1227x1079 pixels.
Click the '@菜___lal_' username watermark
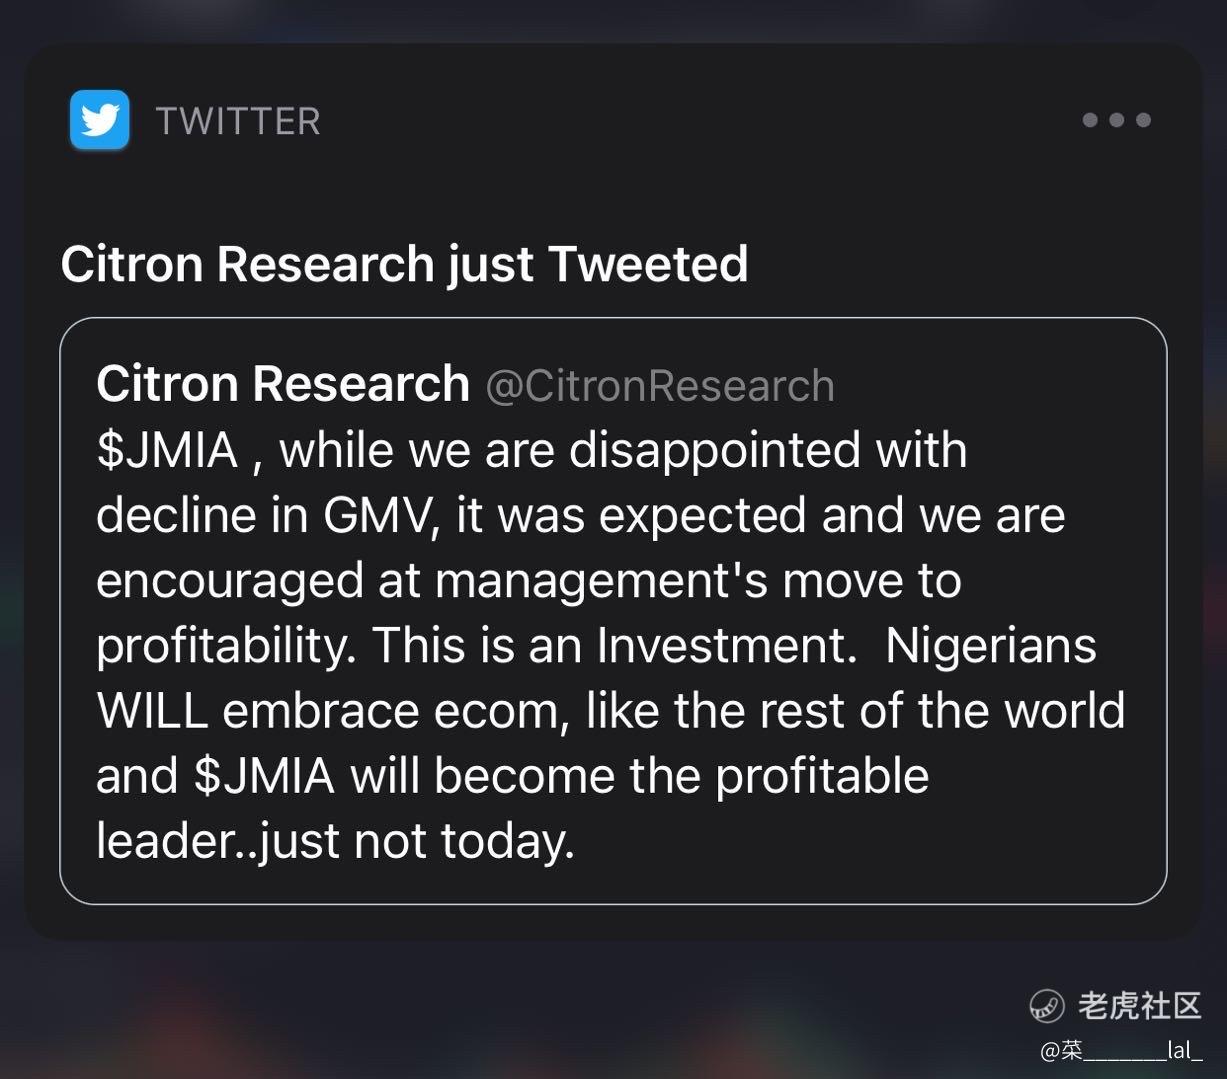pos(1121,1050)
